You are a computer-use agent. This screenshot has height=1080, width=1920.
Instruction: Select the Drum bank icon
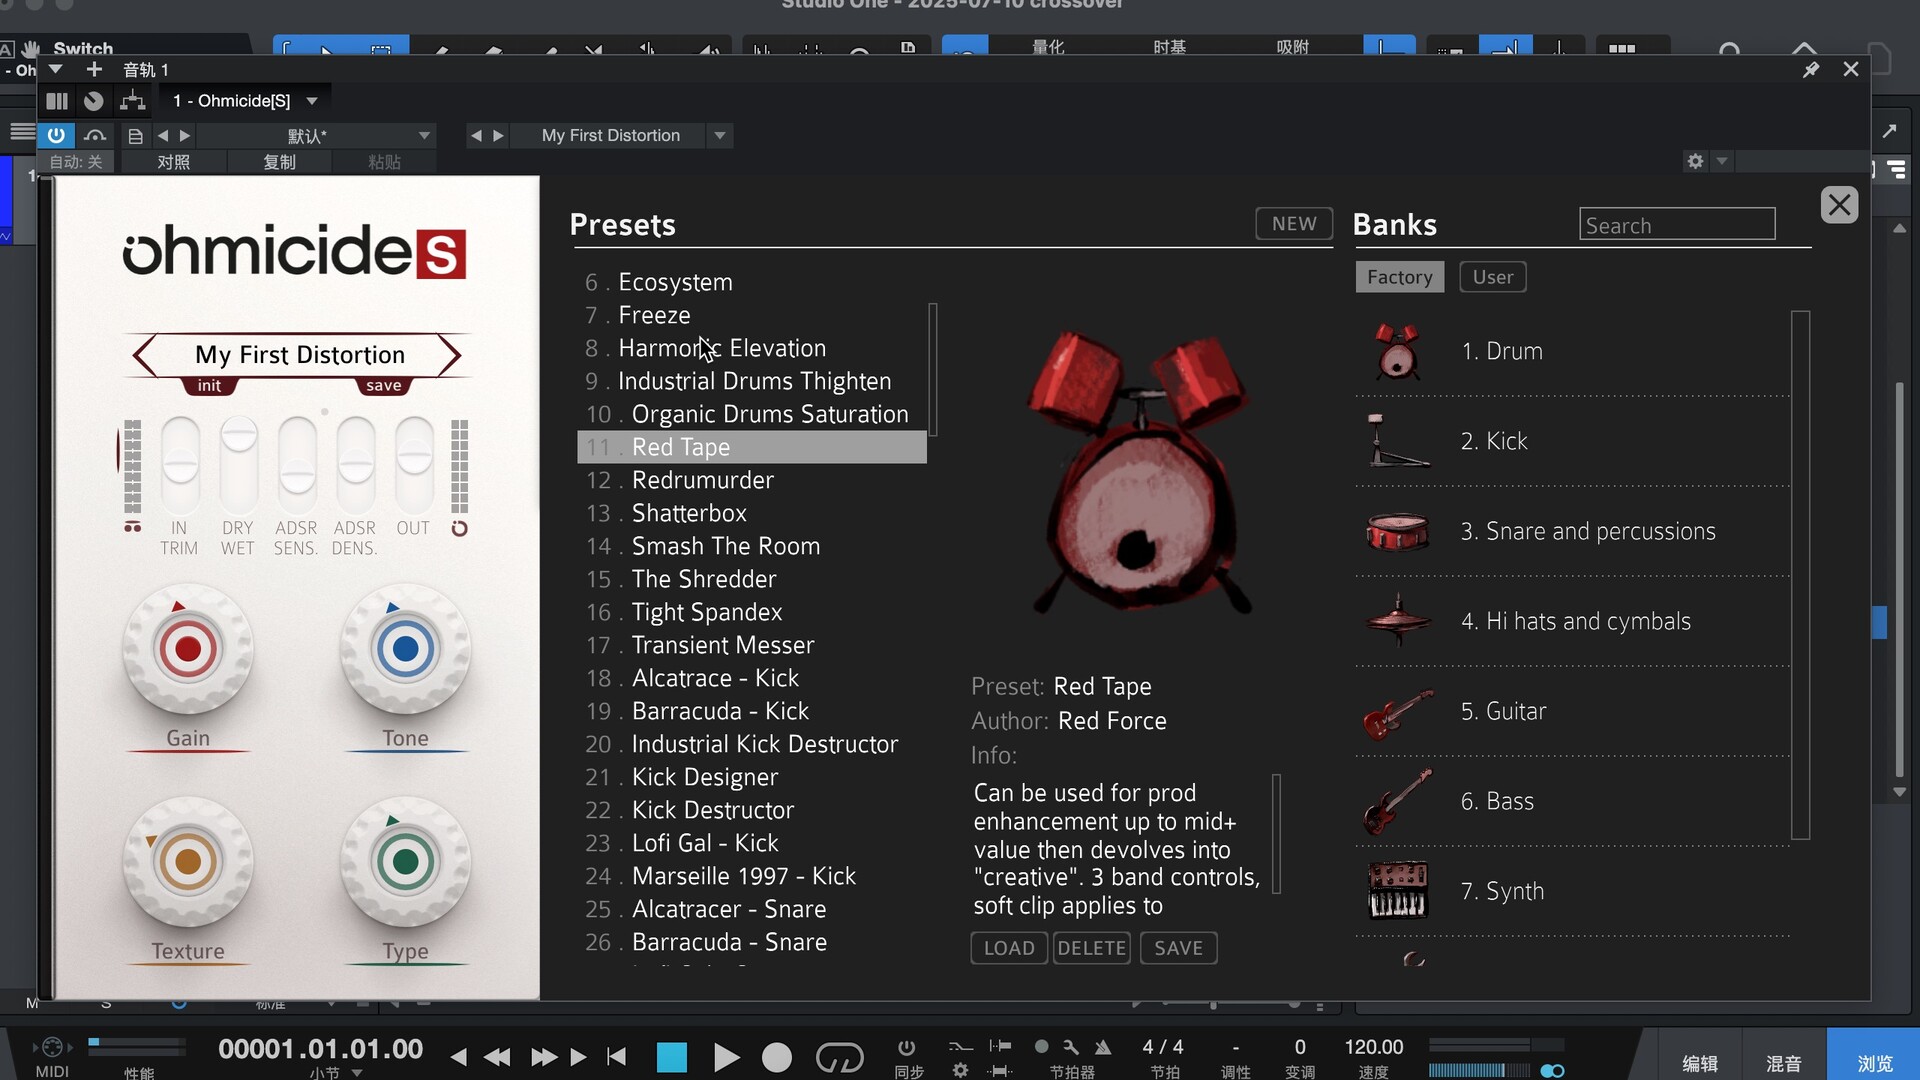1397,351
